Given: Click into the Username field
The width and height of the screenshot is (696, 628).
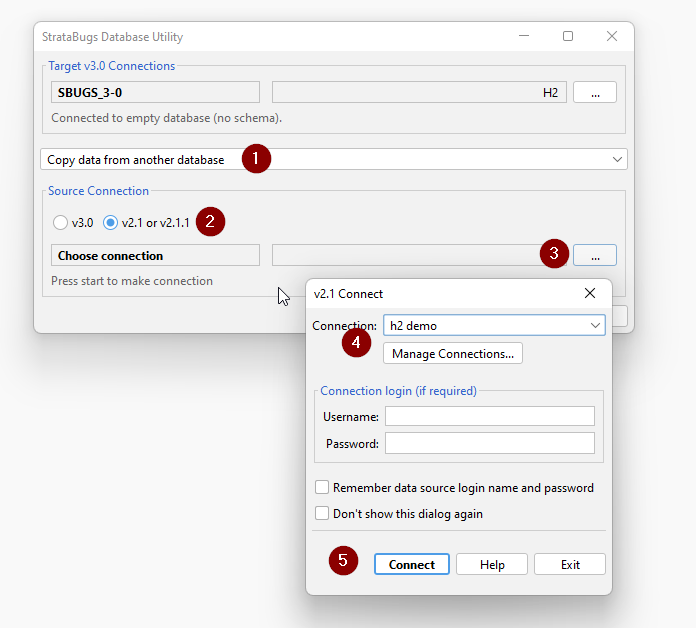Looking at the screenshot, I should [x=489, y=416].
